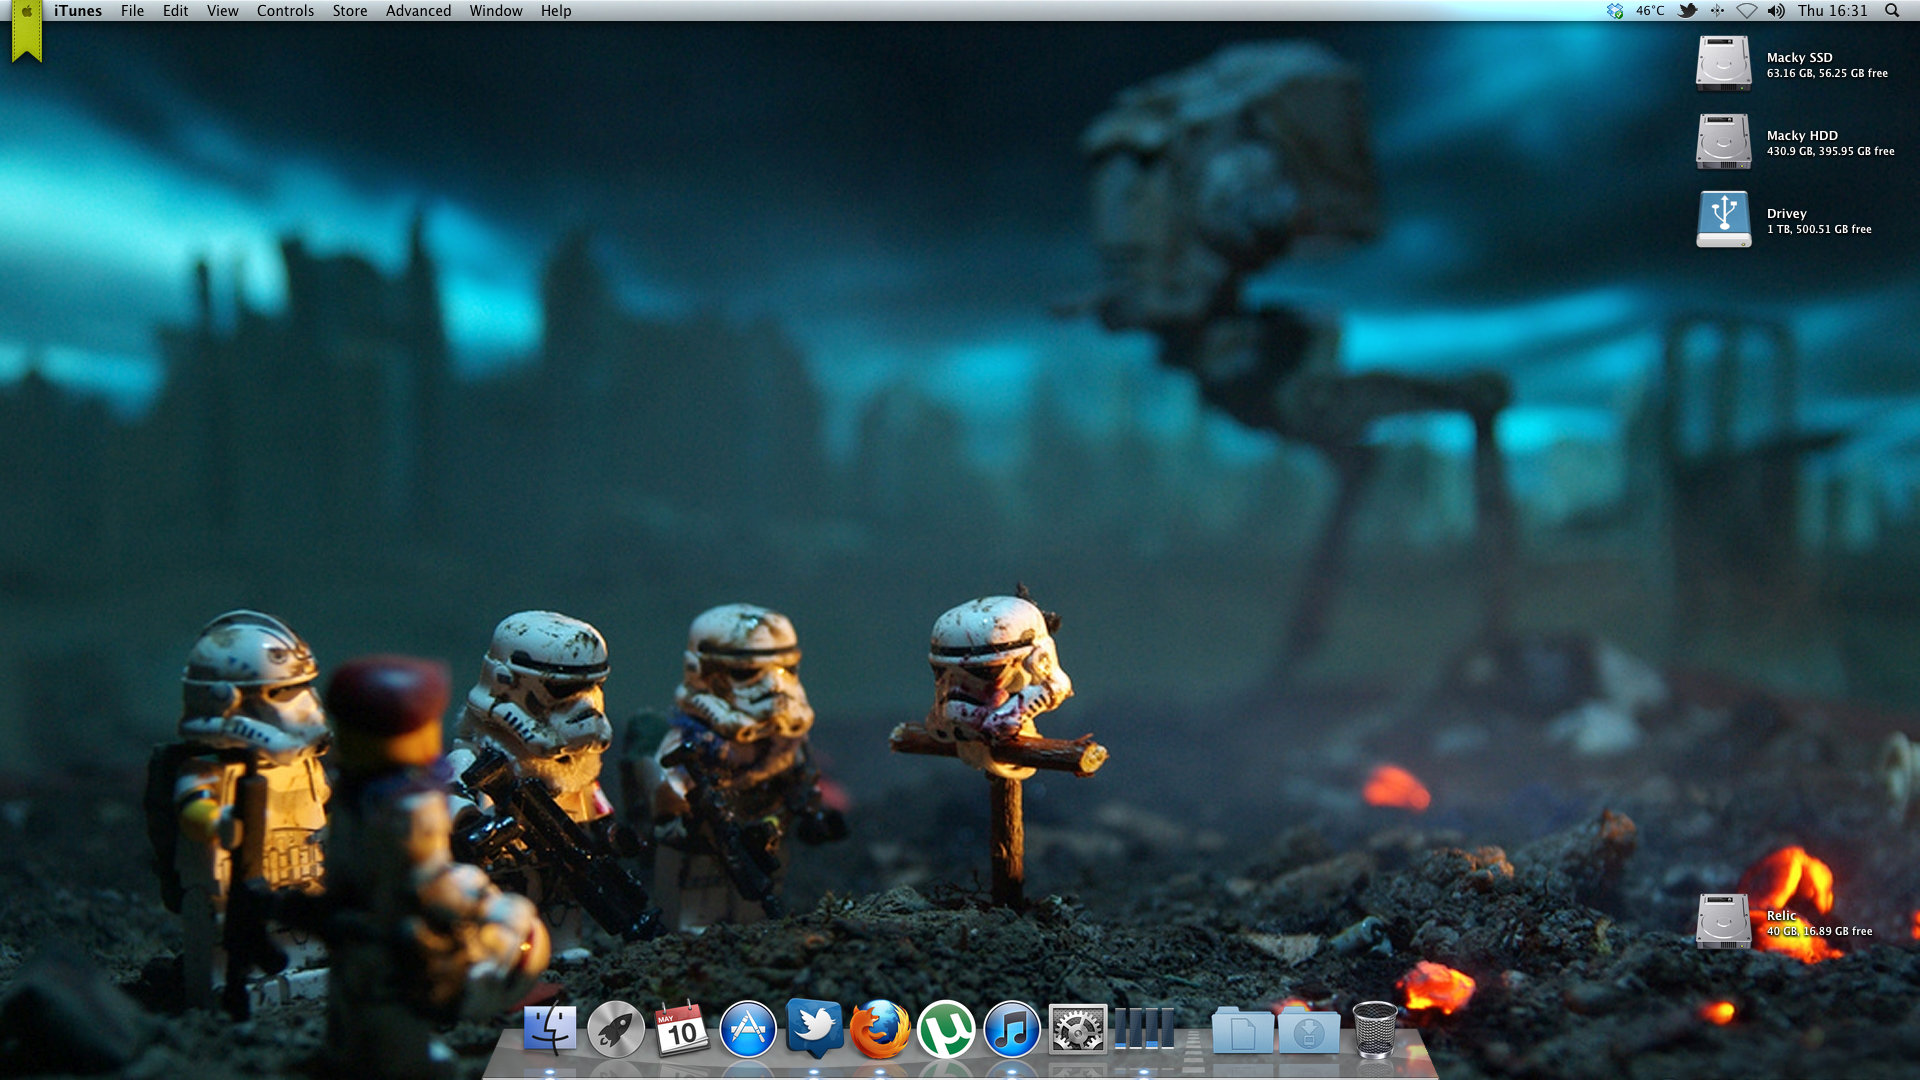Launch uTorrent from the Dock
The height and width of the screenshot is (1080, 1920).
click(x=946, y=1029)
